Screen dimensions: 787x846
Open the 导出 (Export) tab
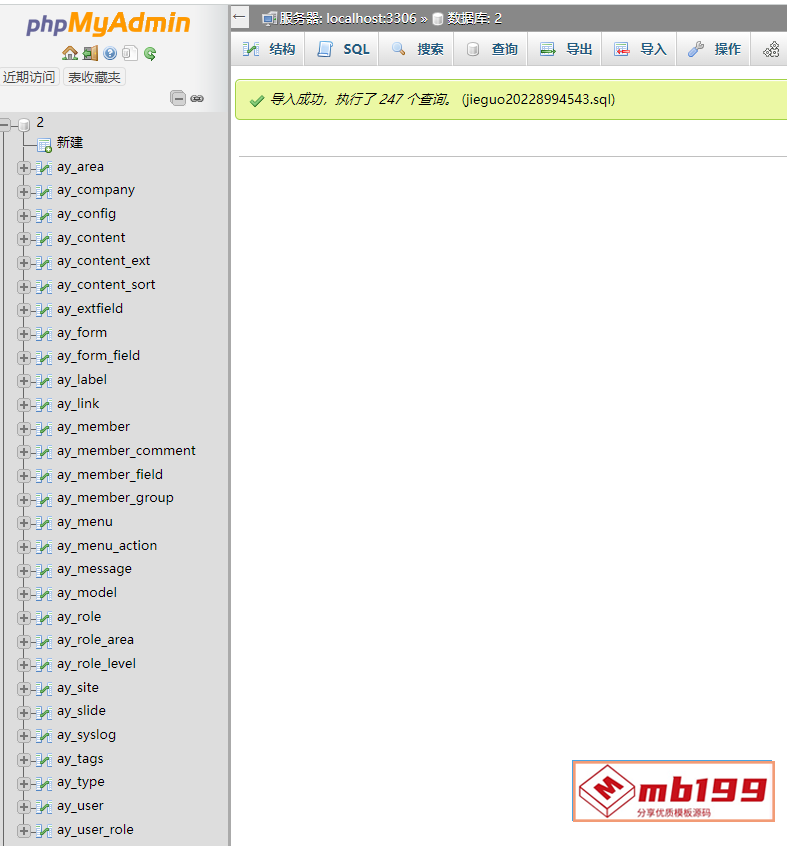[x=566, y=49]
